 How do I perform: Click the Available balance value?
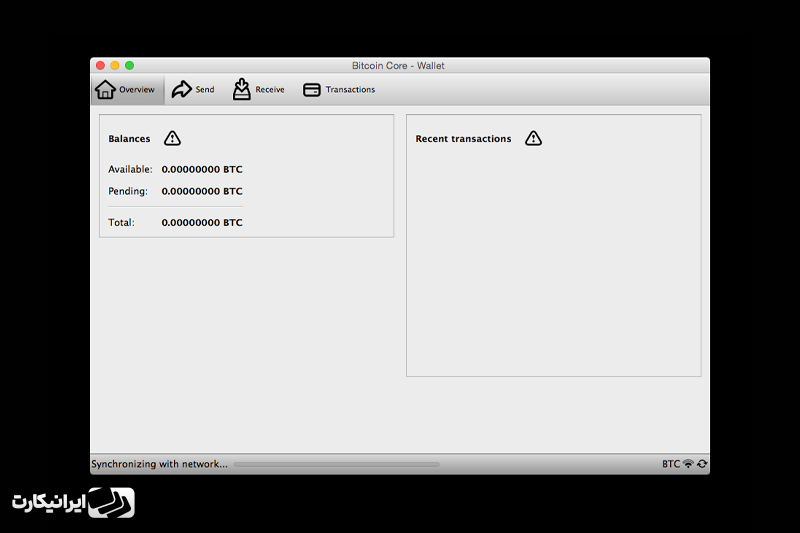coord(202,169)
